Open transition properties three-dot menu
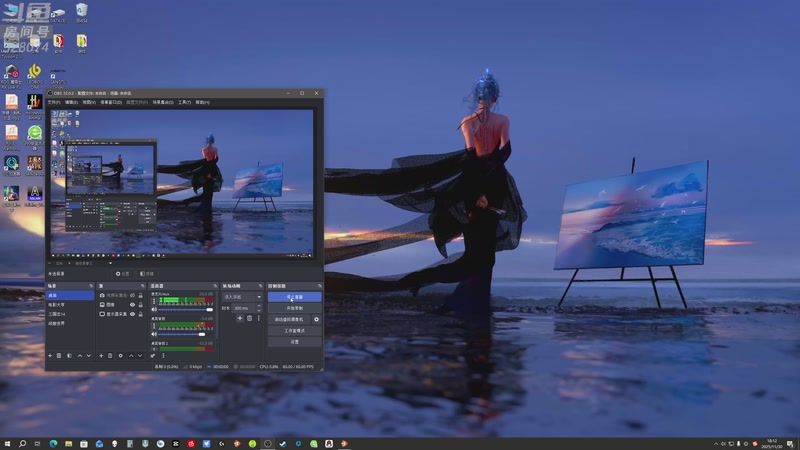This screenshot has height=450, width=800. coord(259,318)
